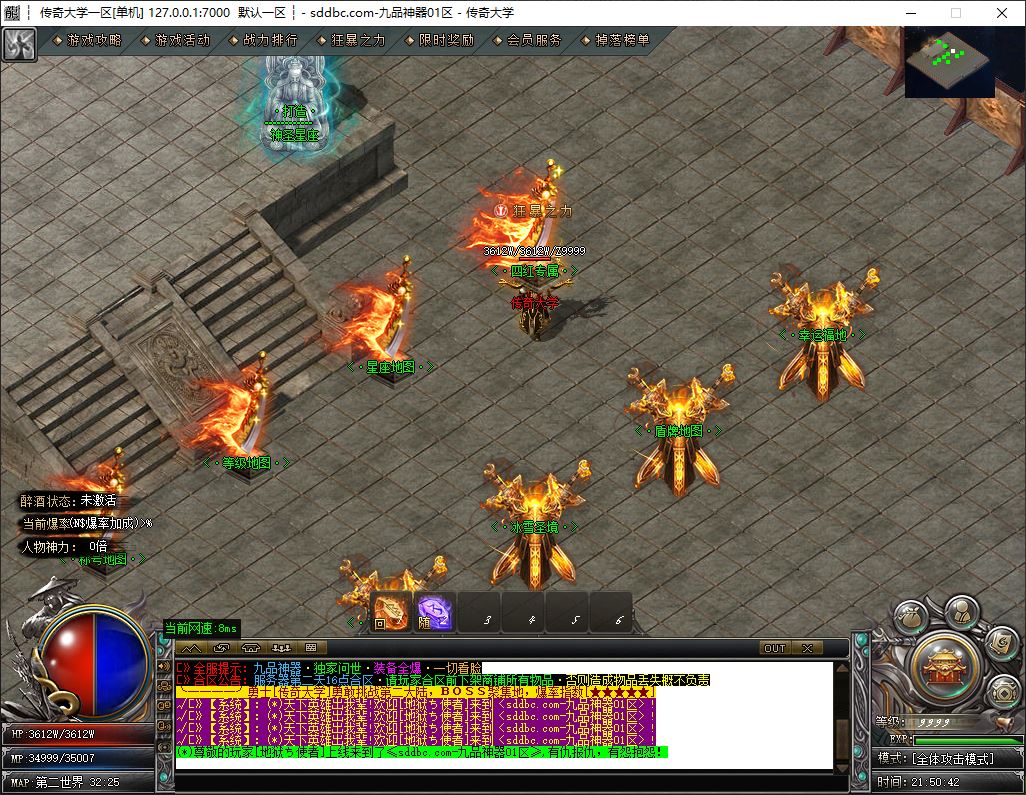Click the golden palace shop orb
Viewport: 1026px width, 795px height.
946,668
